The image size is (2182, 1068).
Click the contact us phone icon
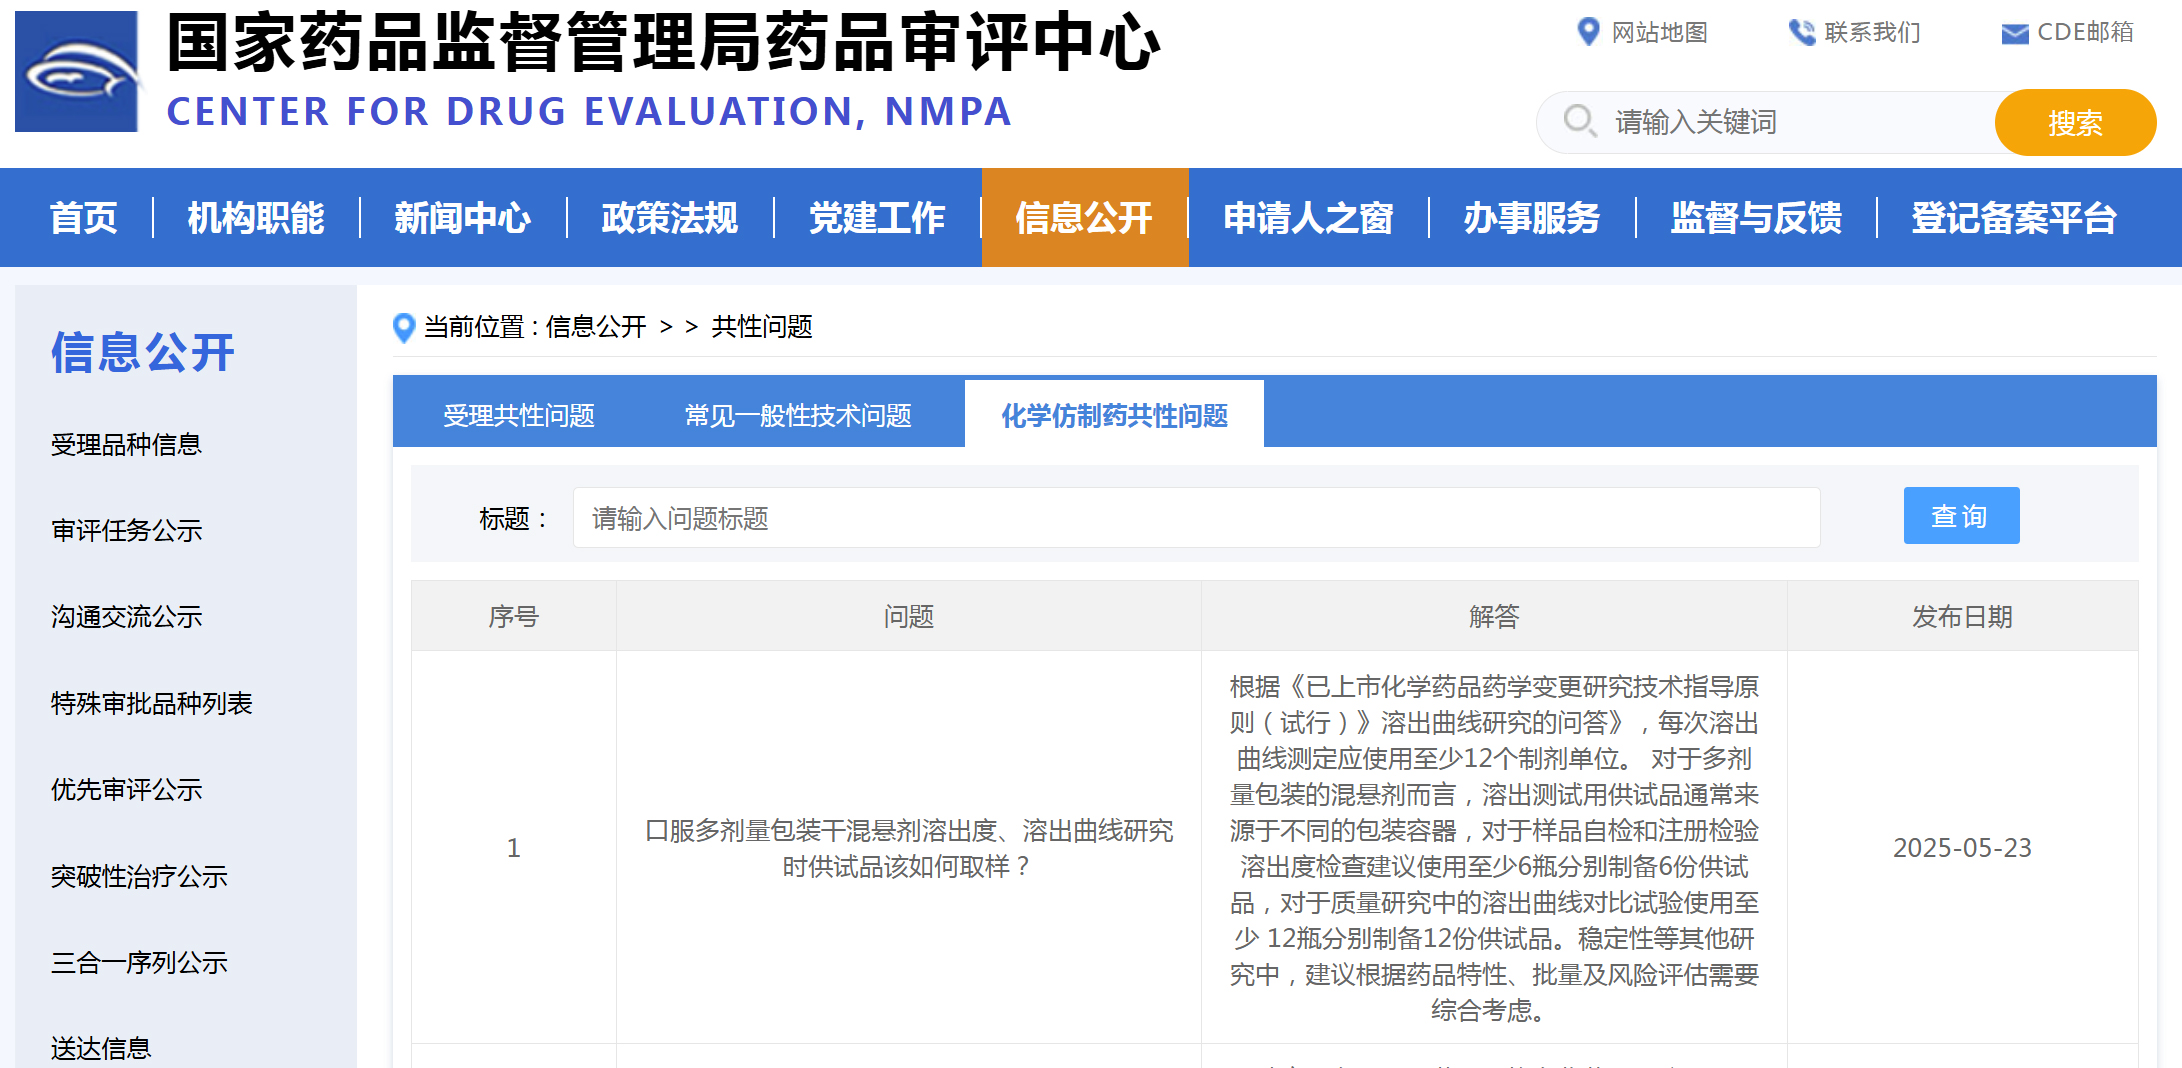point(1801,32)
